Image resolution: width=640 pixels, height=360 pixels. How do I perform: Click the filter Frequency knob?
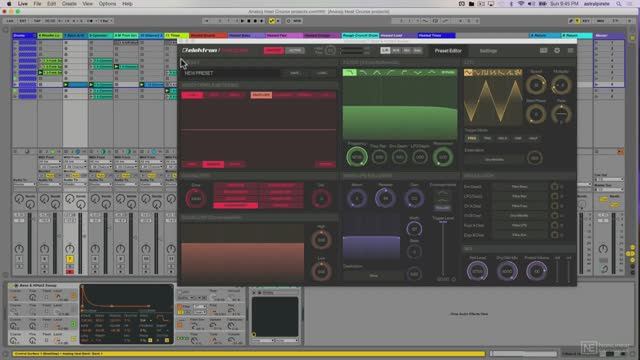point(357,157)
